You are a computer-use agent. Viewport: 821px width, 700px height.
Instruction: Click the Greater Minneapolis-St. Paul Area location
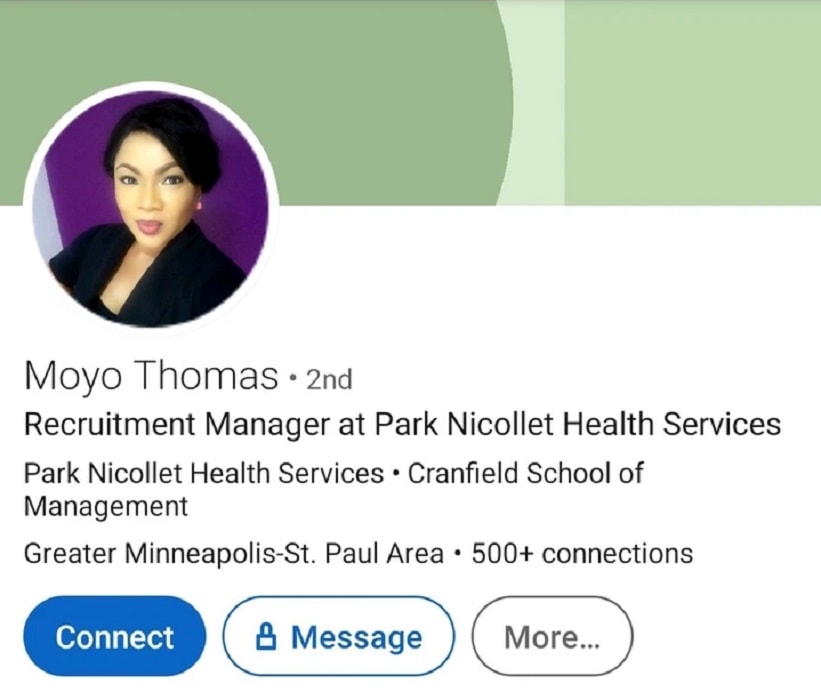click(234, 554)
